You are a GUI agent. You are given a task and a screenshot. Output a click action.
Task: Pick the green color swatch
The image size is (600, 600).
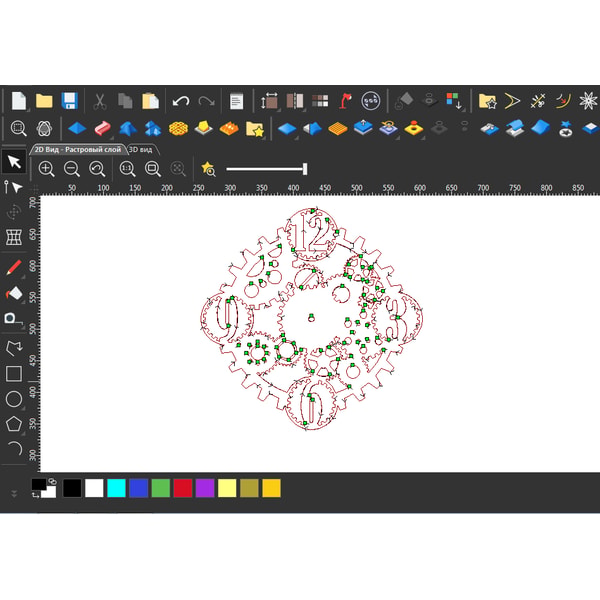[161, 488]
